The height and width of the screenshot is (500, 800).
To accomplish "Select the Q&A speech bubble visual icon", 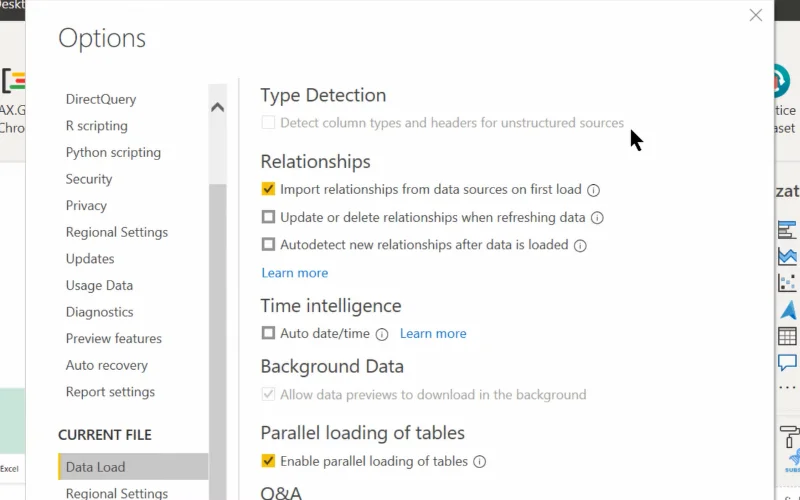I will coord(787,363).
